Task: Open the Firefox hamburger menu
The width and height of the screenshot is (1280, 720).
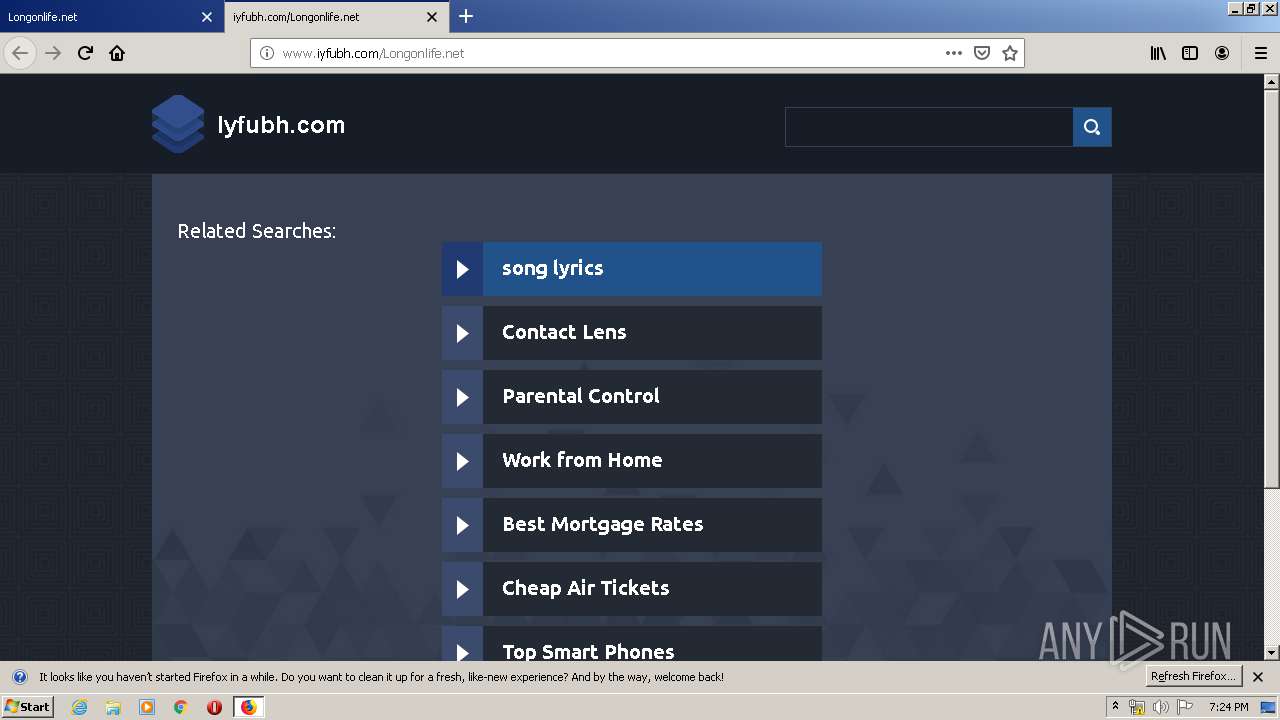Action: tap(1261, 53)
